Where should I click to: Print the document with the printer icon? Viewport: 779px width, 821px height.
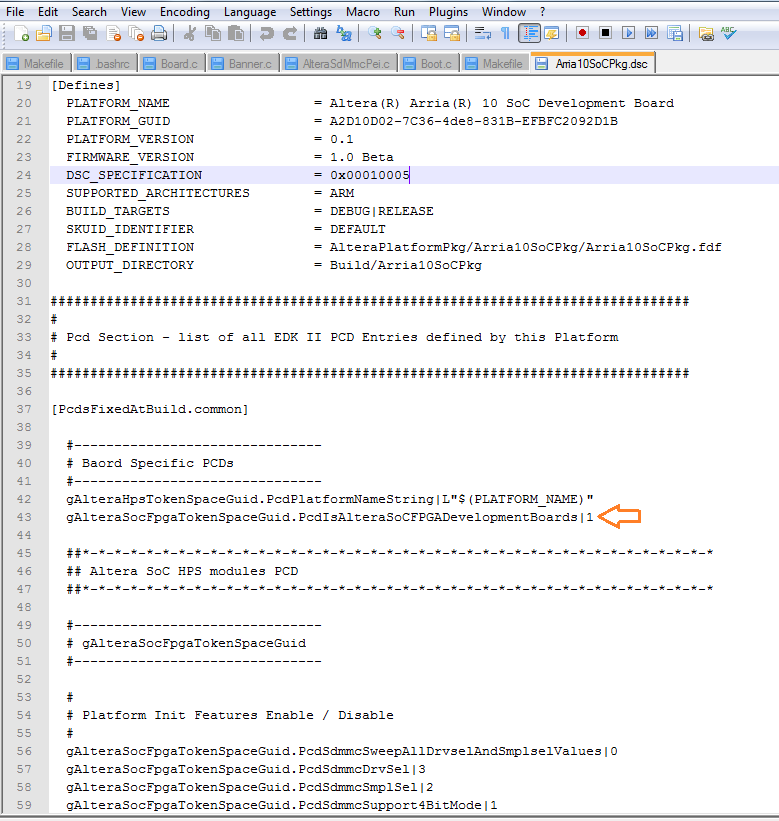159,34
